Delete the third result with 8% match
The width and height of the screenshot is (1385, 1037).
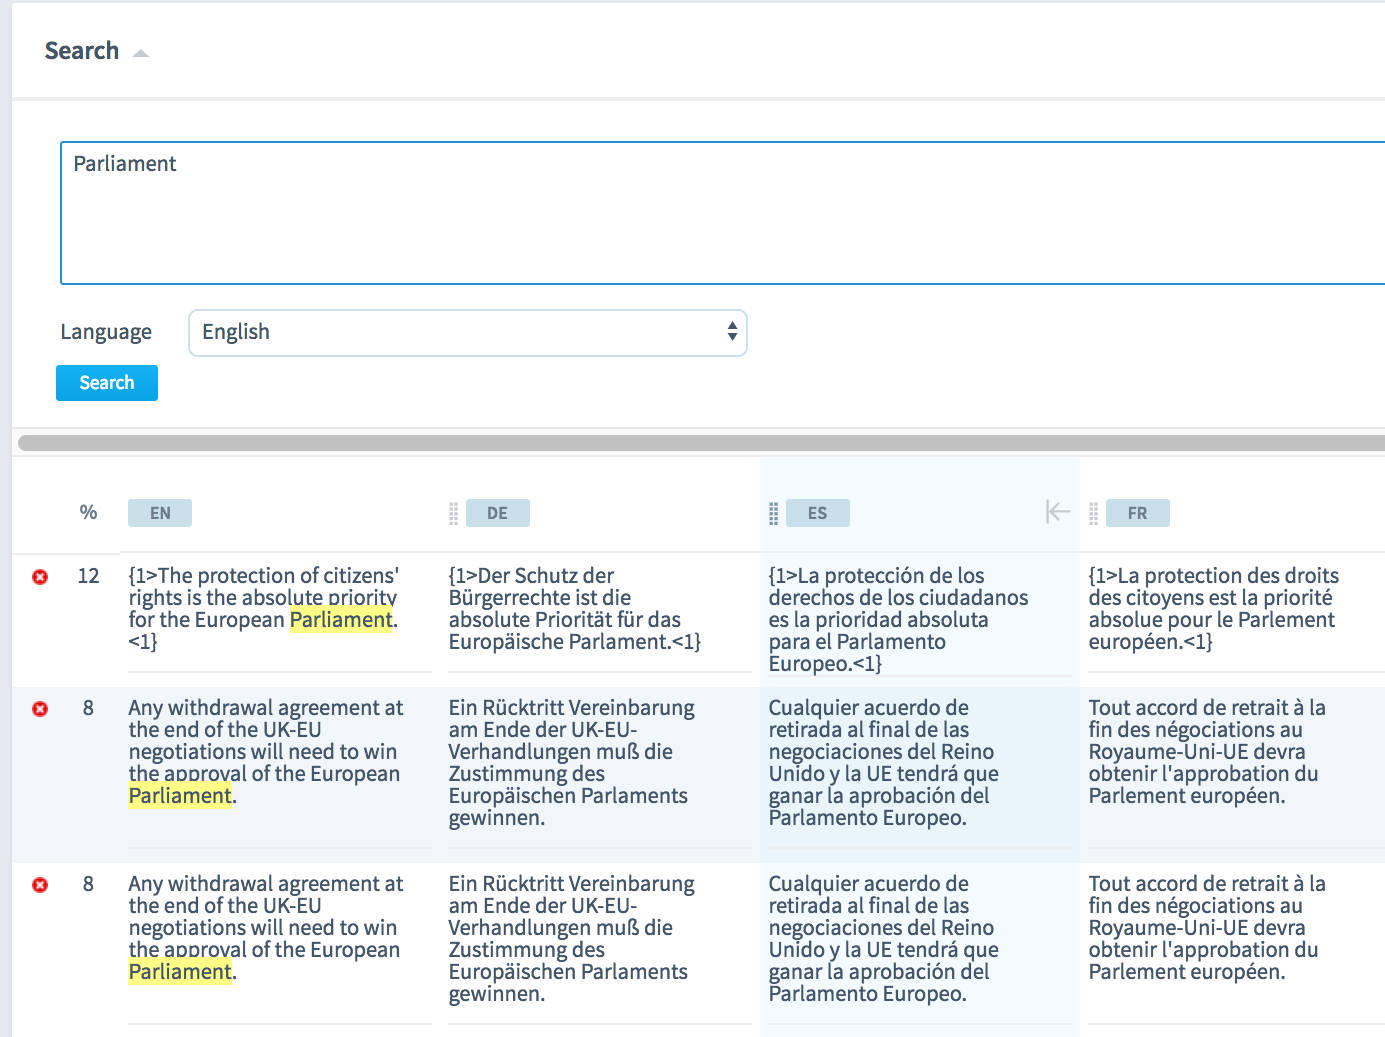click(39, 885)
